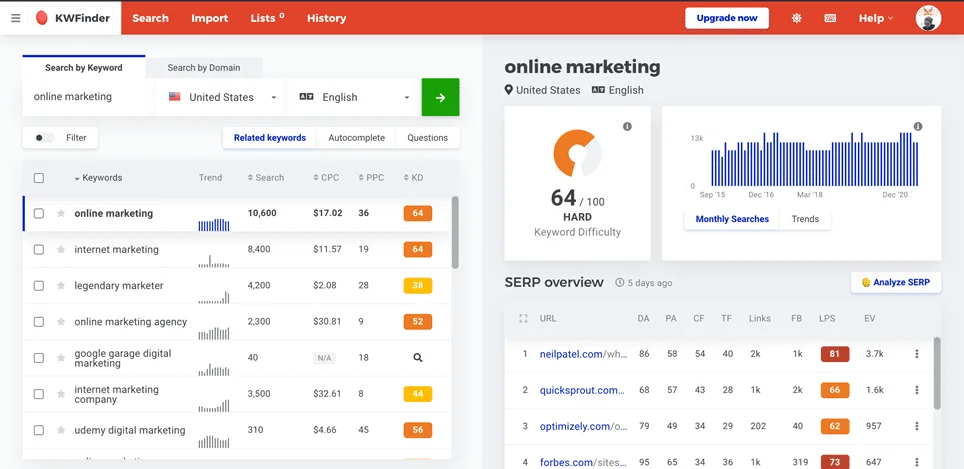Sort by the CPC column header

(x=326, y=178)
